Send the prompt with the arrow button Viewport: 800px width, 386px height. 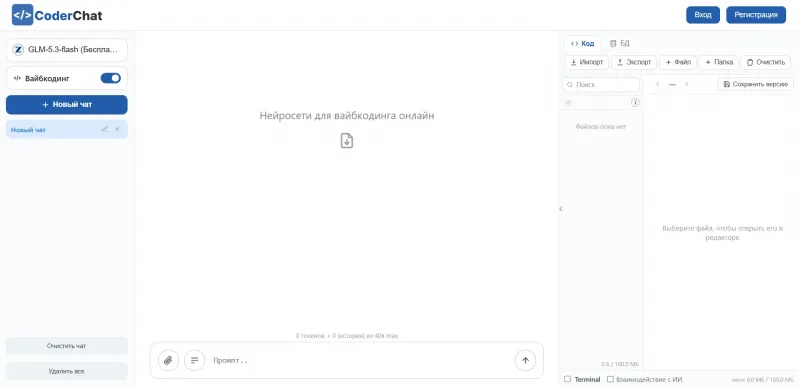pyautogui.click(x=526, y=361)
